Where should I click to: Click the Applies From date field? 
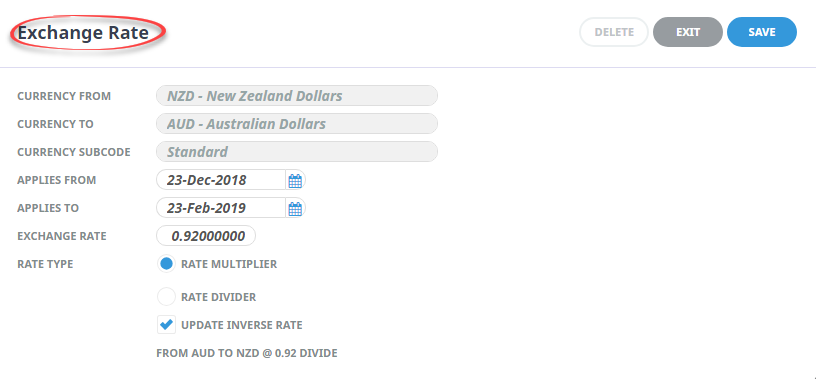coord(221,180)
